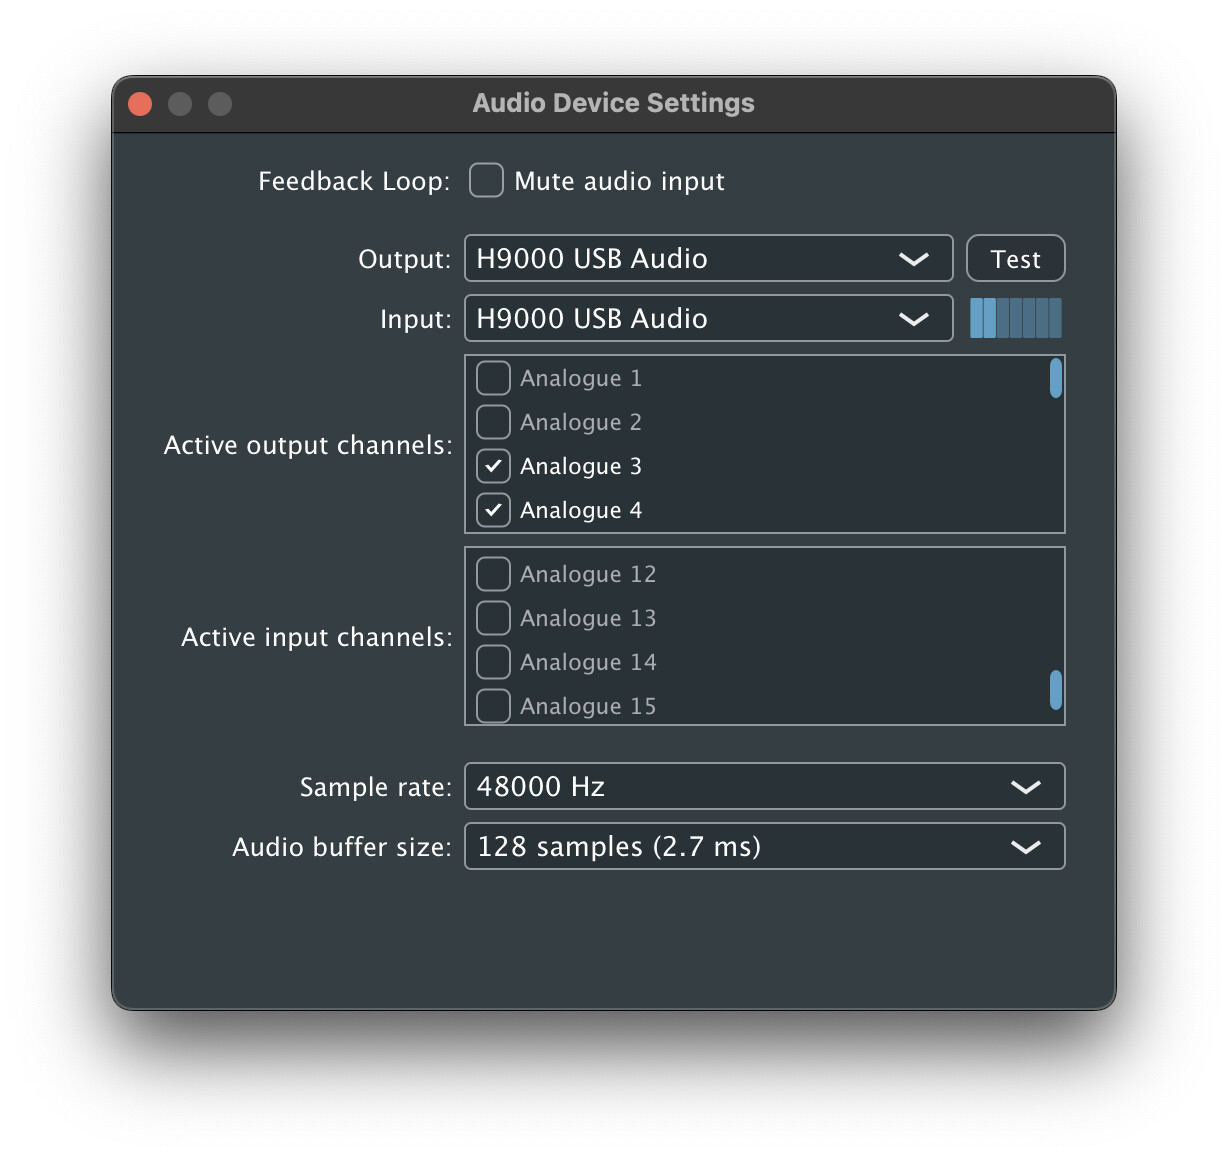Enable Analogue 1 output channel
Viewport: 1228px width, 1158px height.
click(x=493, y=379)
